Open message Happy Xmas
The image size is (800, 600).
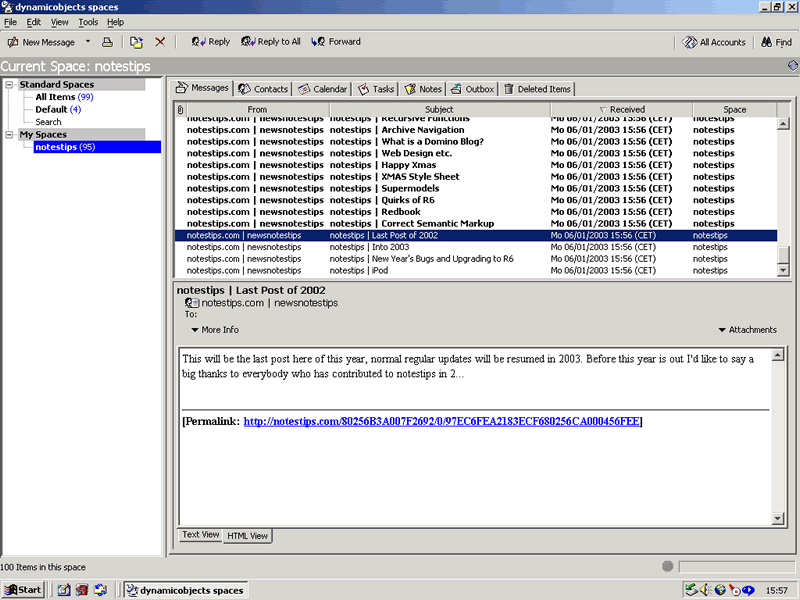tap(476, 165)
